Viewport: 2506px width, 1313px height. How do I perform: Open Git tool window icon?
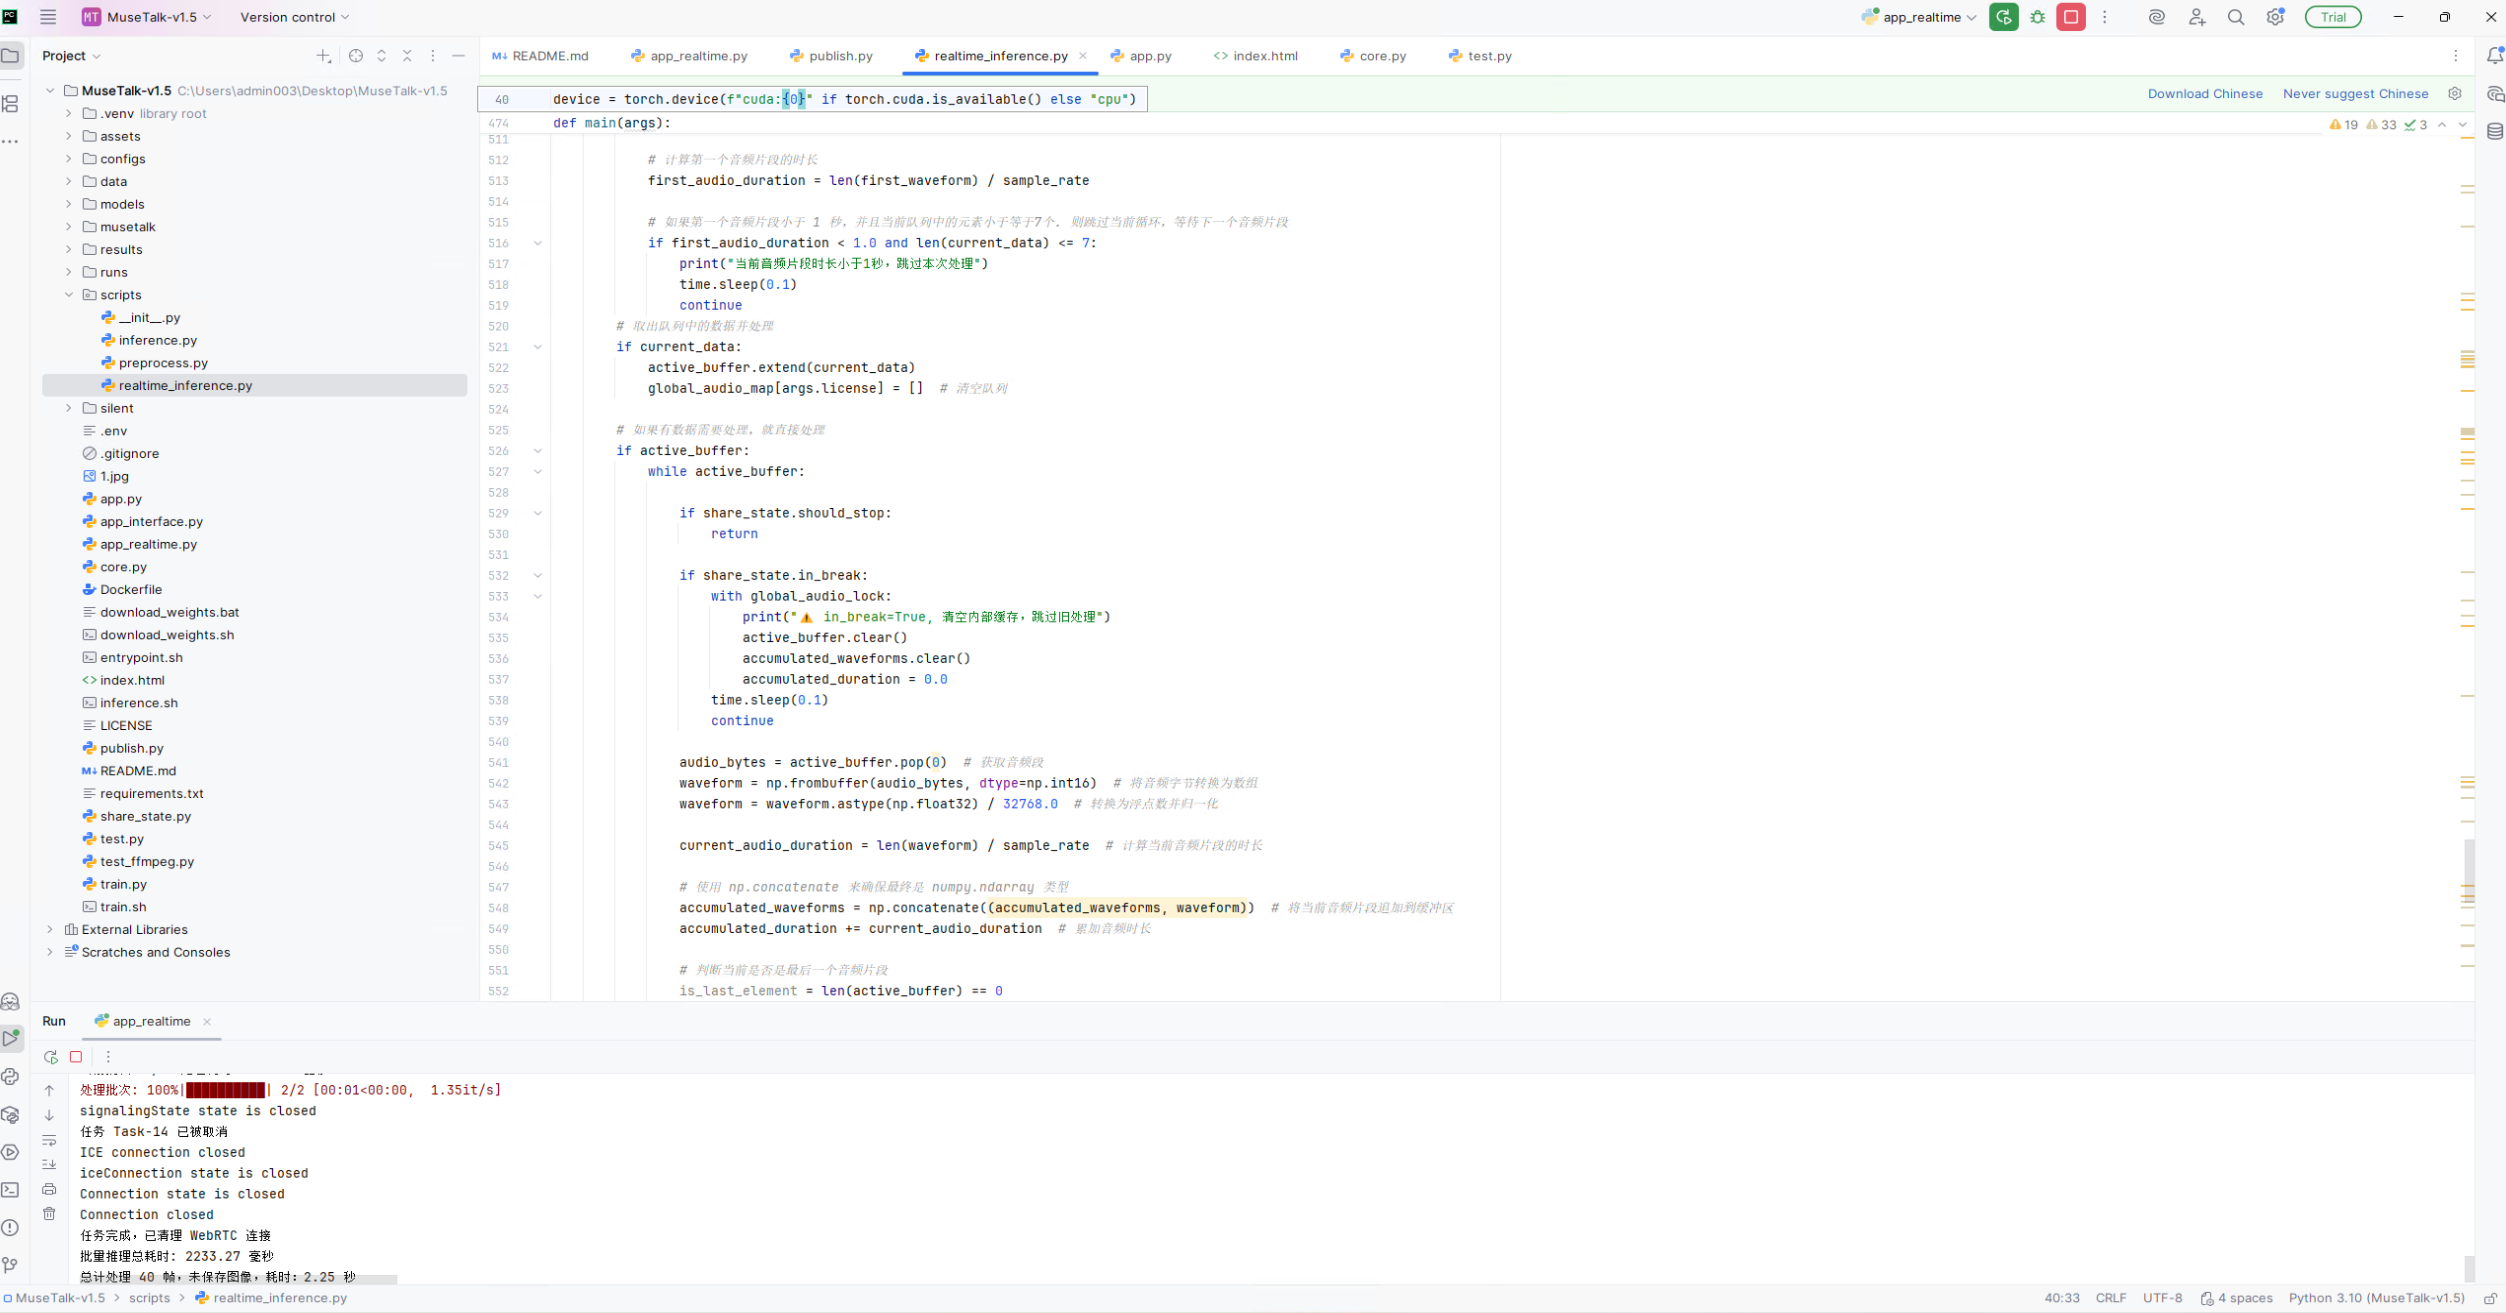coord(11,1265)
